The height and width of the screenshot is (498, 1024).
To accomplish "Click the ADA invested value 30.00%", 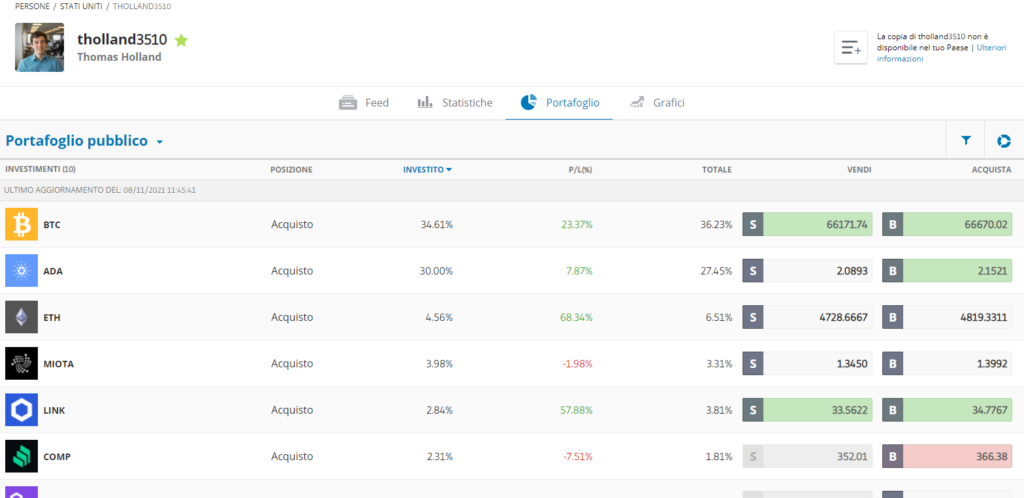I will click(436, 271).
